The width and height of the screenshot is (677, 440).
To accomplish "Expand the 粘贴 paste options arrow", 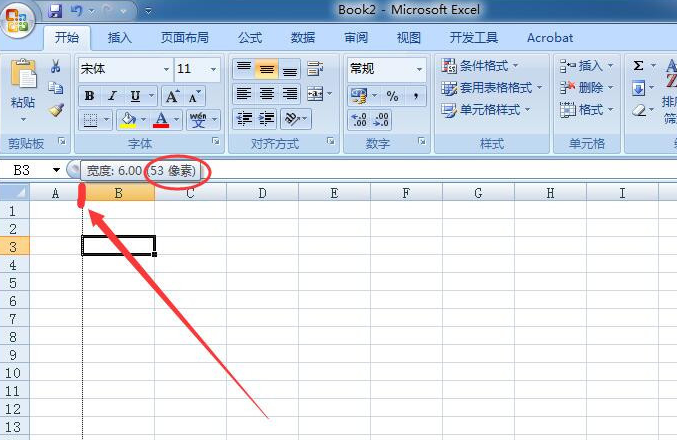I will click(23, 119).
